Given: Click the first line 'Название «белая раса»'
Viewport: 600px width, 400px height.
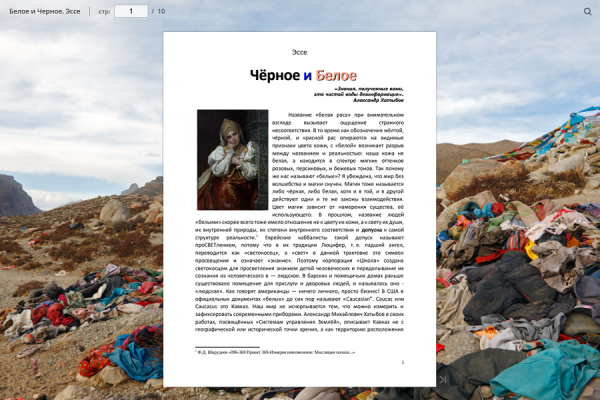Looking at the screenshot, I should click(x=346, y=115).
